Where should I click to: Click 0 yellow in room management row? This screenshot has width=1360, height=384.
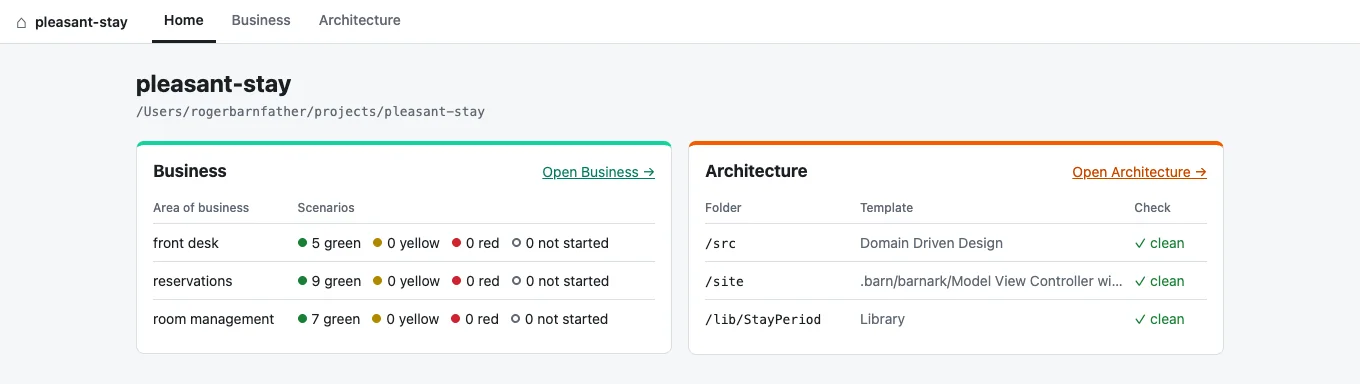click(x=406, y=319)
